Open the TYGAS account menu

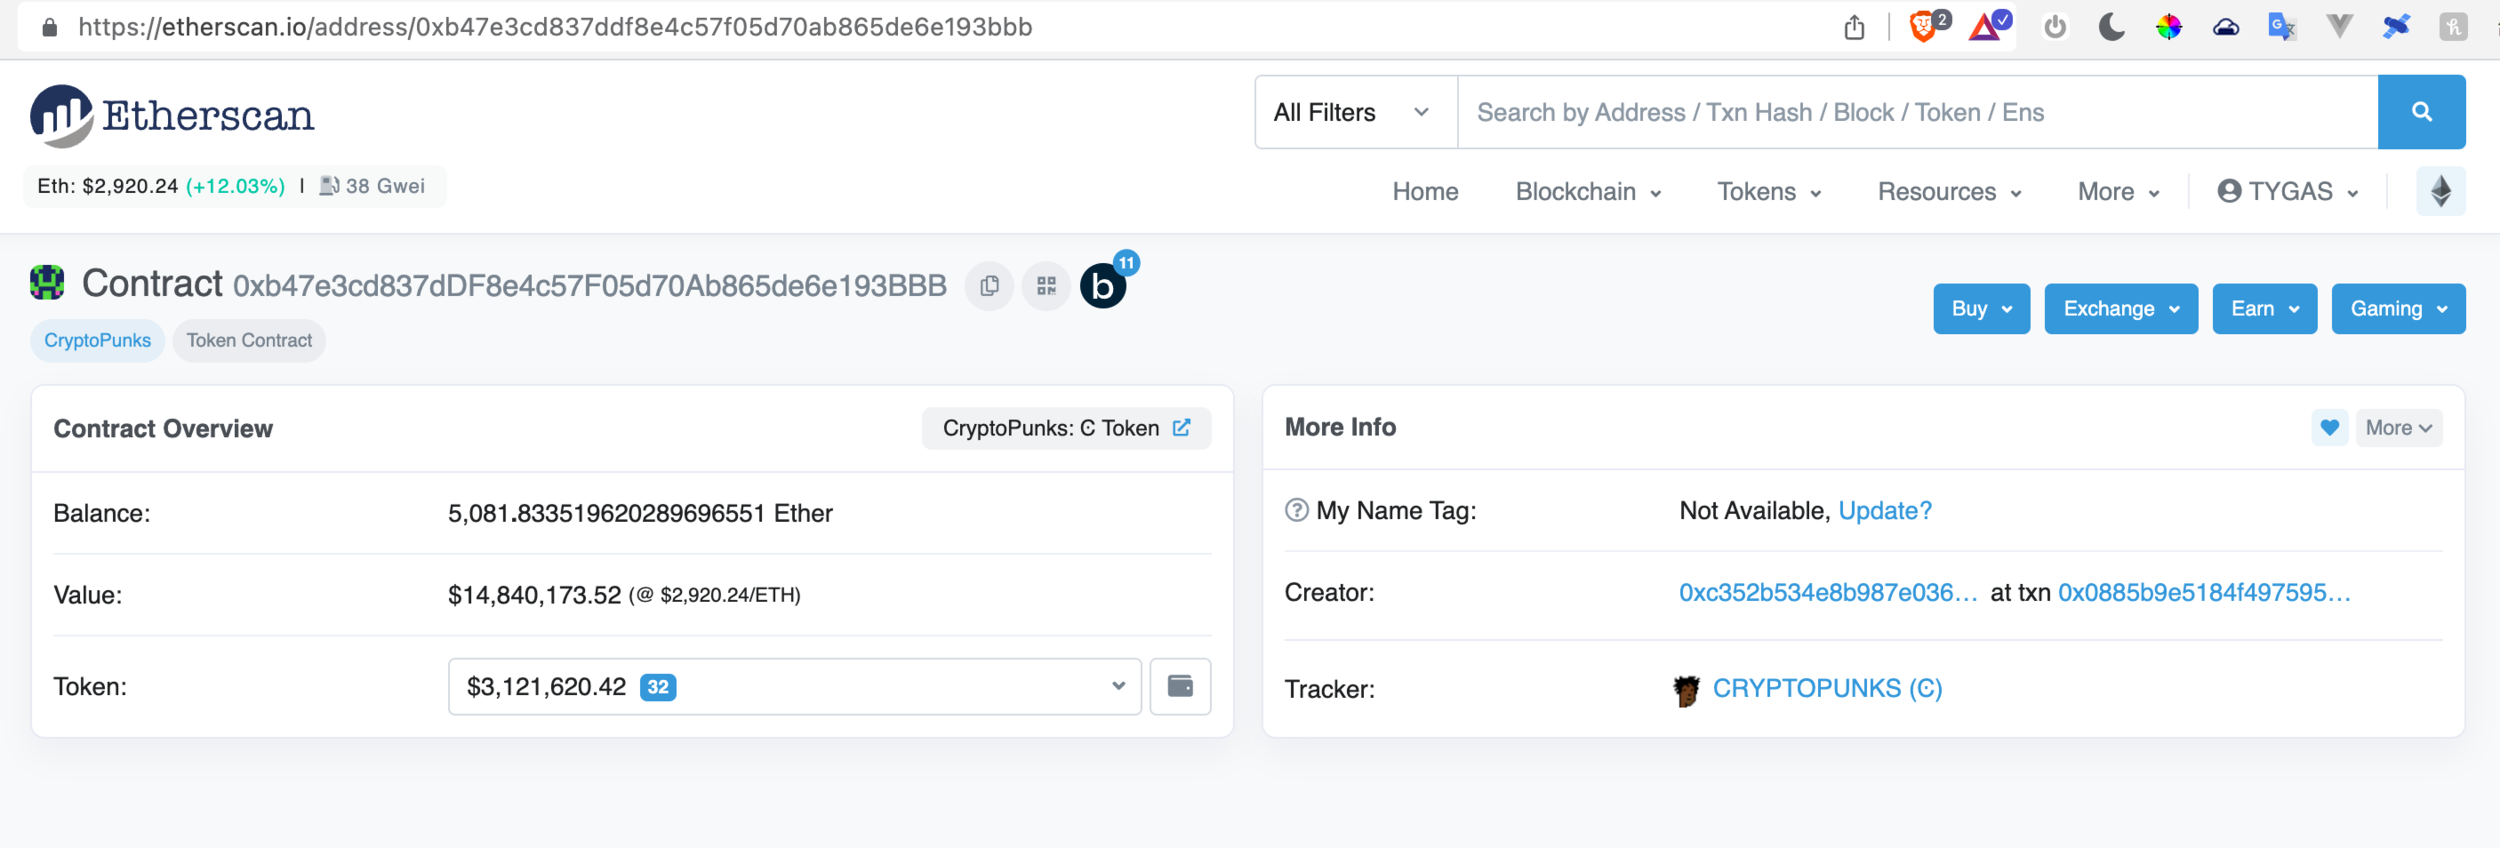click(2288, 192)
